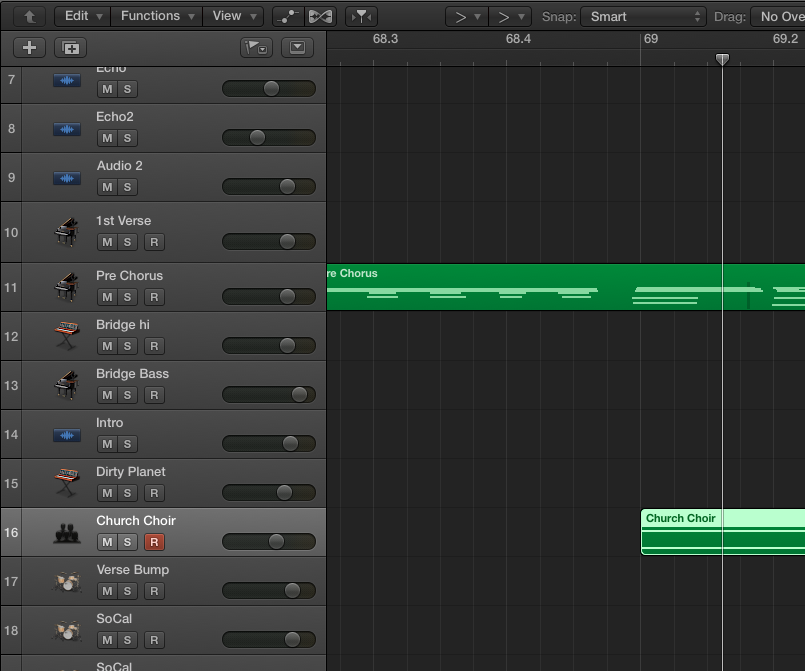The width and height of the screenshot is (805, 671).
Task: Solo the Verse Bump track
Action: 127,591
